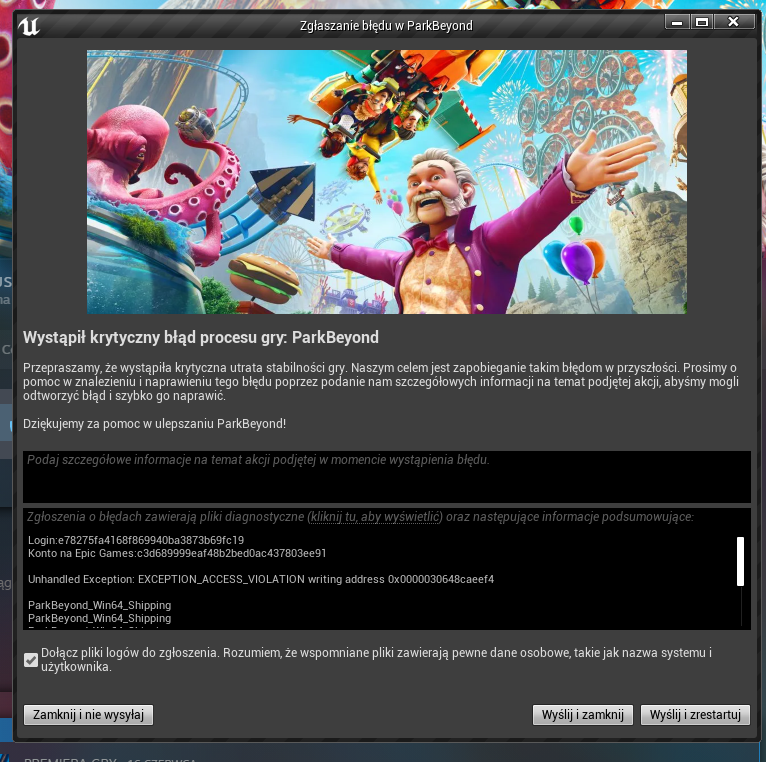766x762 pixels.
Task: Click window title 'Zgłaszanie błędu w ParkBeyond'
Action: coord(386,25)
